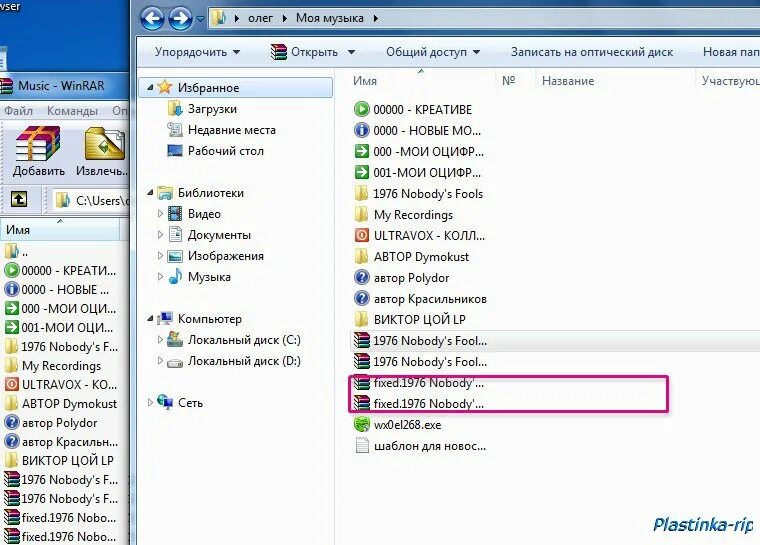Select 'My Recordings' folder in WinRAR list
This screenshot has width=760, height=545.
(x=53, y=366)
